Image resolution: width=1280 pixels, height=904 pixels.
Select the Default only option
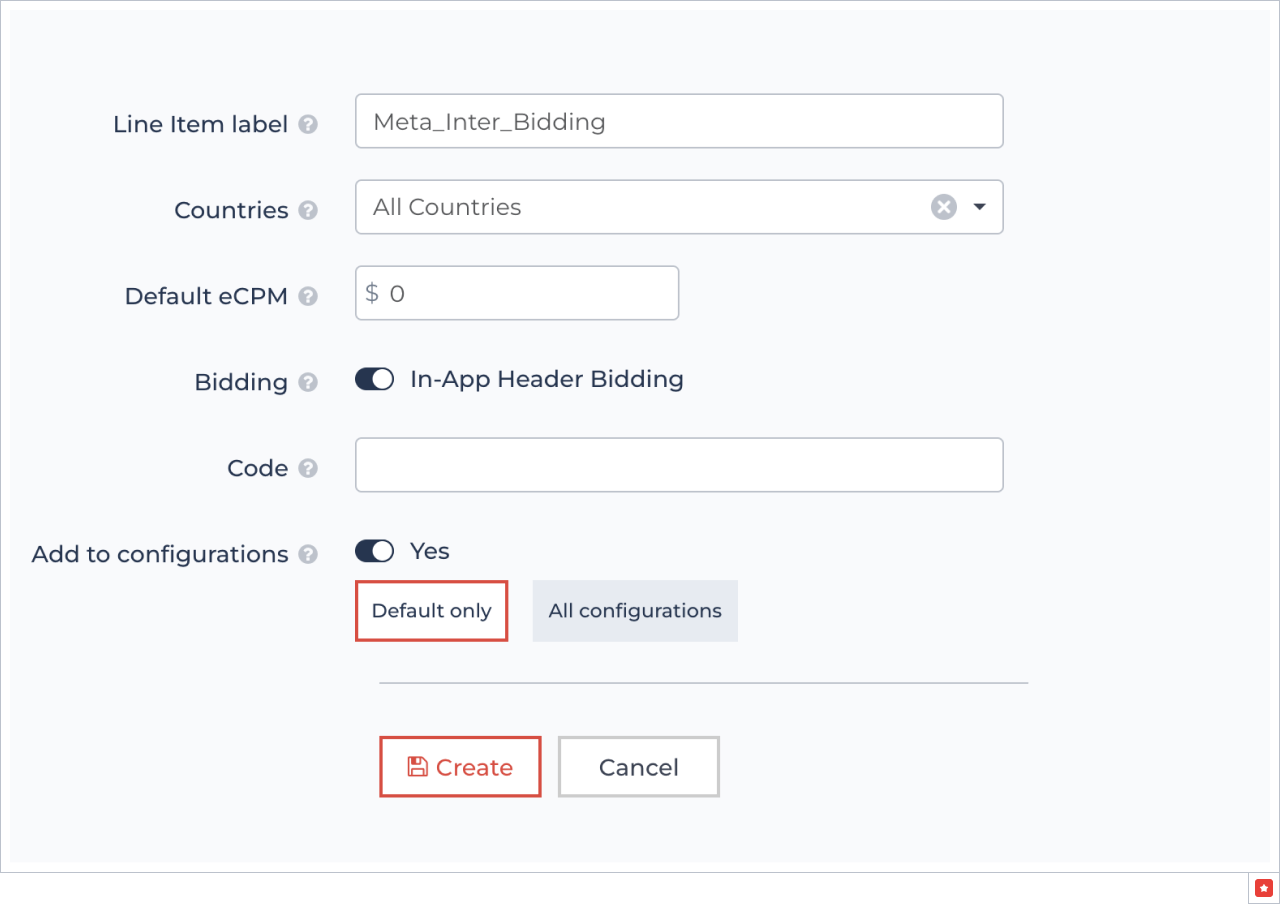[x=431, y=611]
